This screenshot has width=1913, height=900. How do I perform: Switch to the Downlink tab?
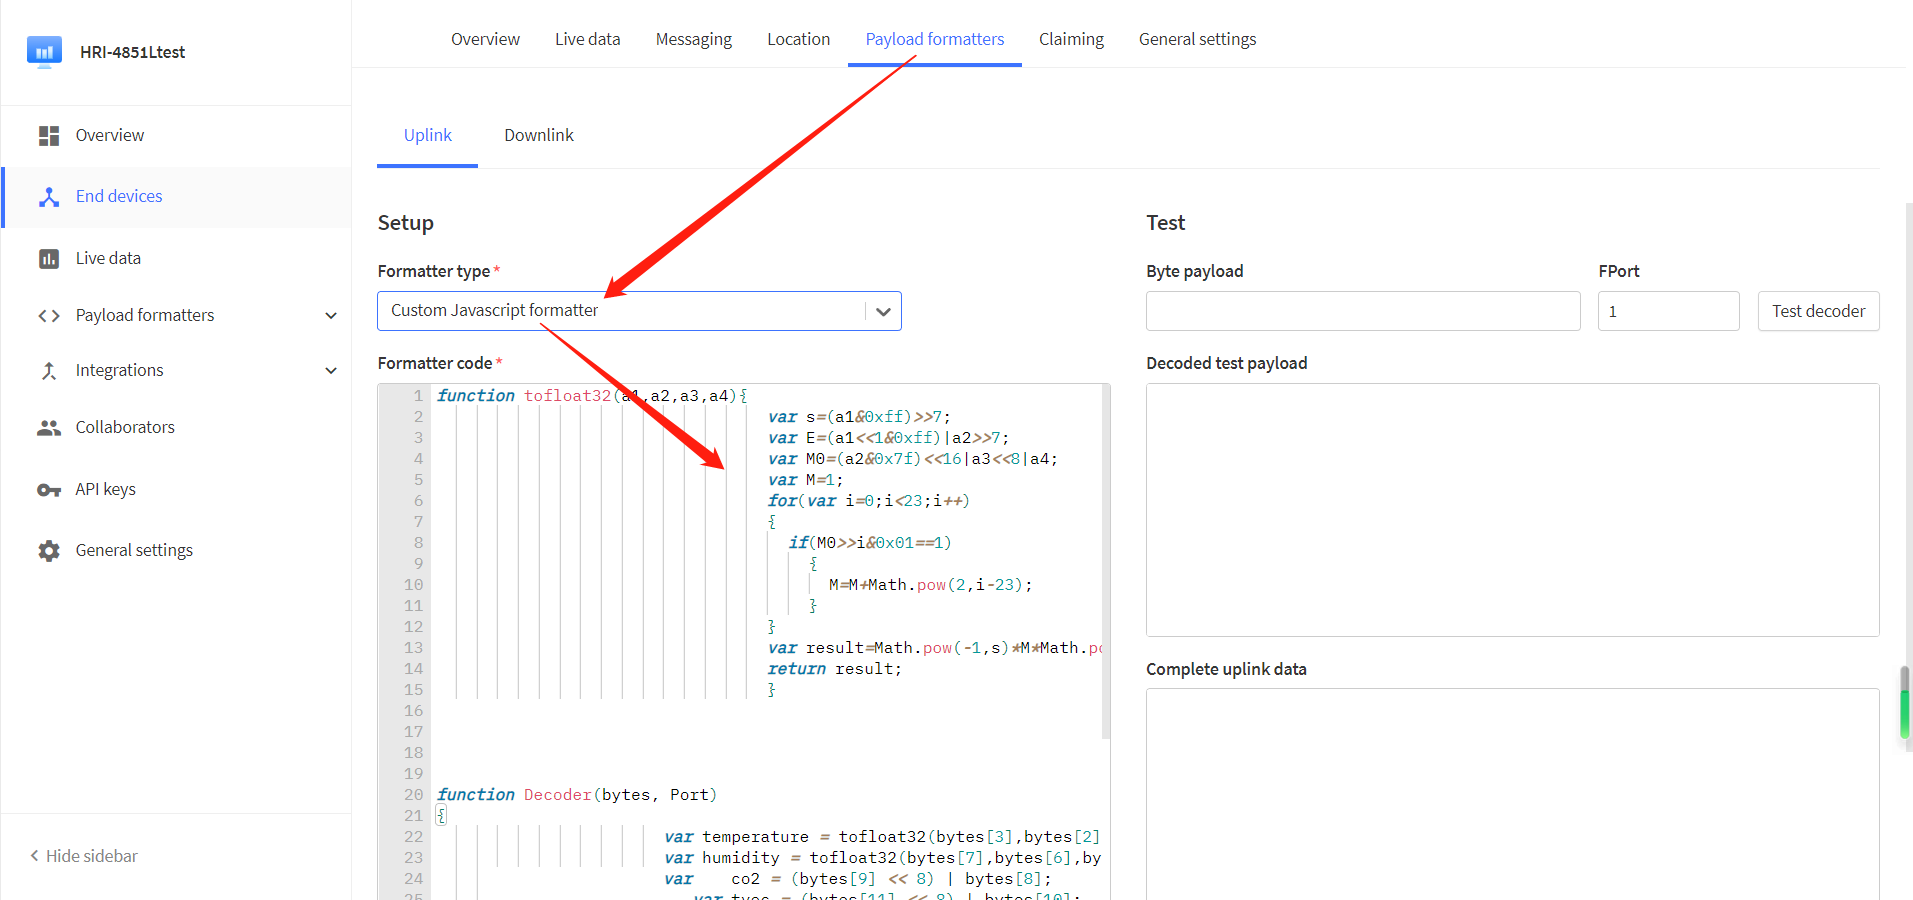(x=538, y=135)
